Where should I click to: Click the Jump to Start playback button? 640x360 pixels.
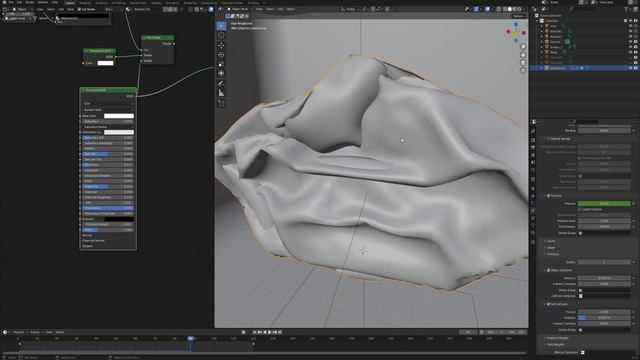click(x=254, y=332)
